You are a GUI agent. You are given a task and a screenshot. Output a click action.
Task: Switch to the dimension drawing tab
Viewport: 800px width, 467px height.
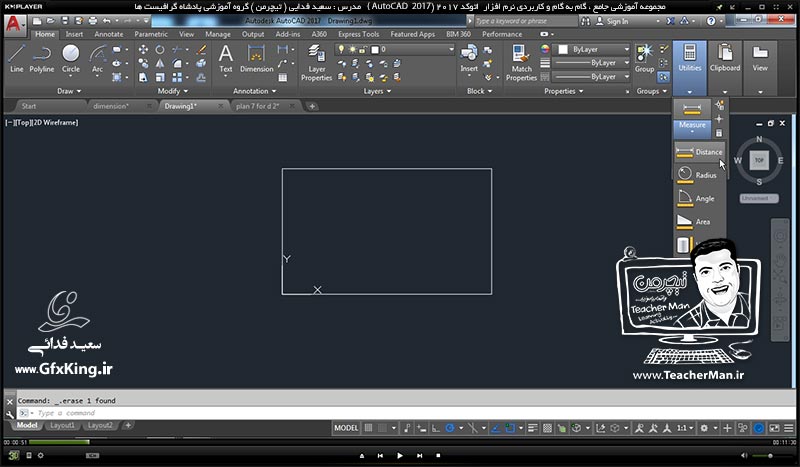click(111, 106)
